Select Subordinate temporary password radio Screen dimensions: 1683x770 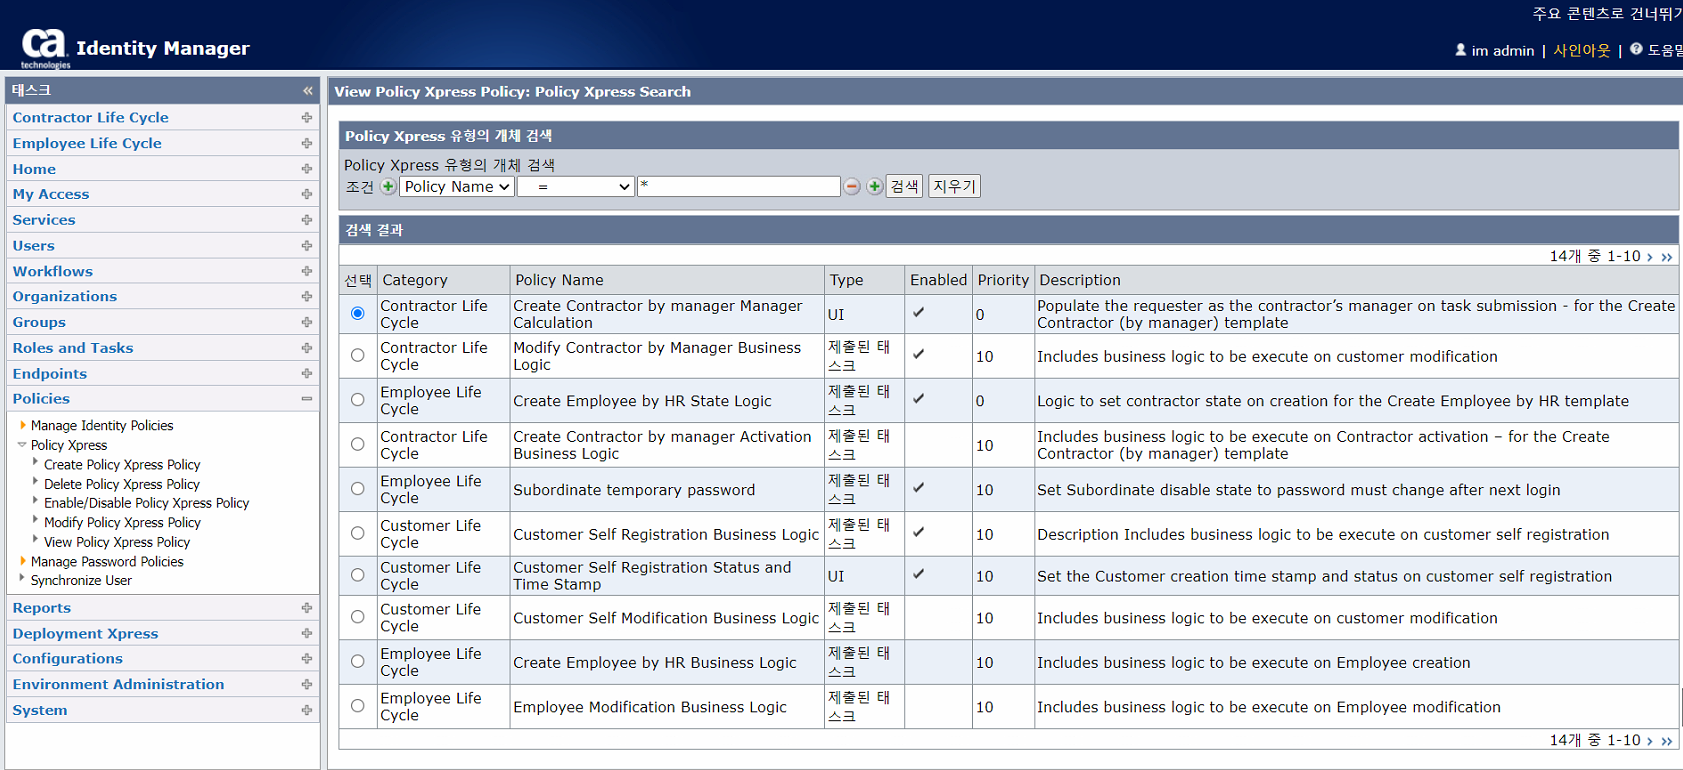357,489
